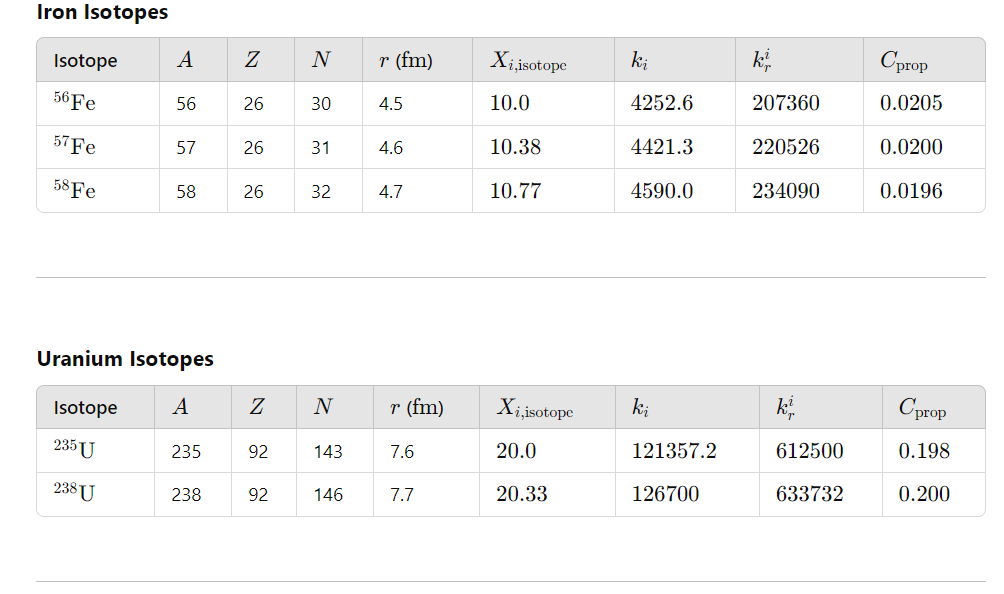Click the Iron Isotopes heading

(102, 12)
